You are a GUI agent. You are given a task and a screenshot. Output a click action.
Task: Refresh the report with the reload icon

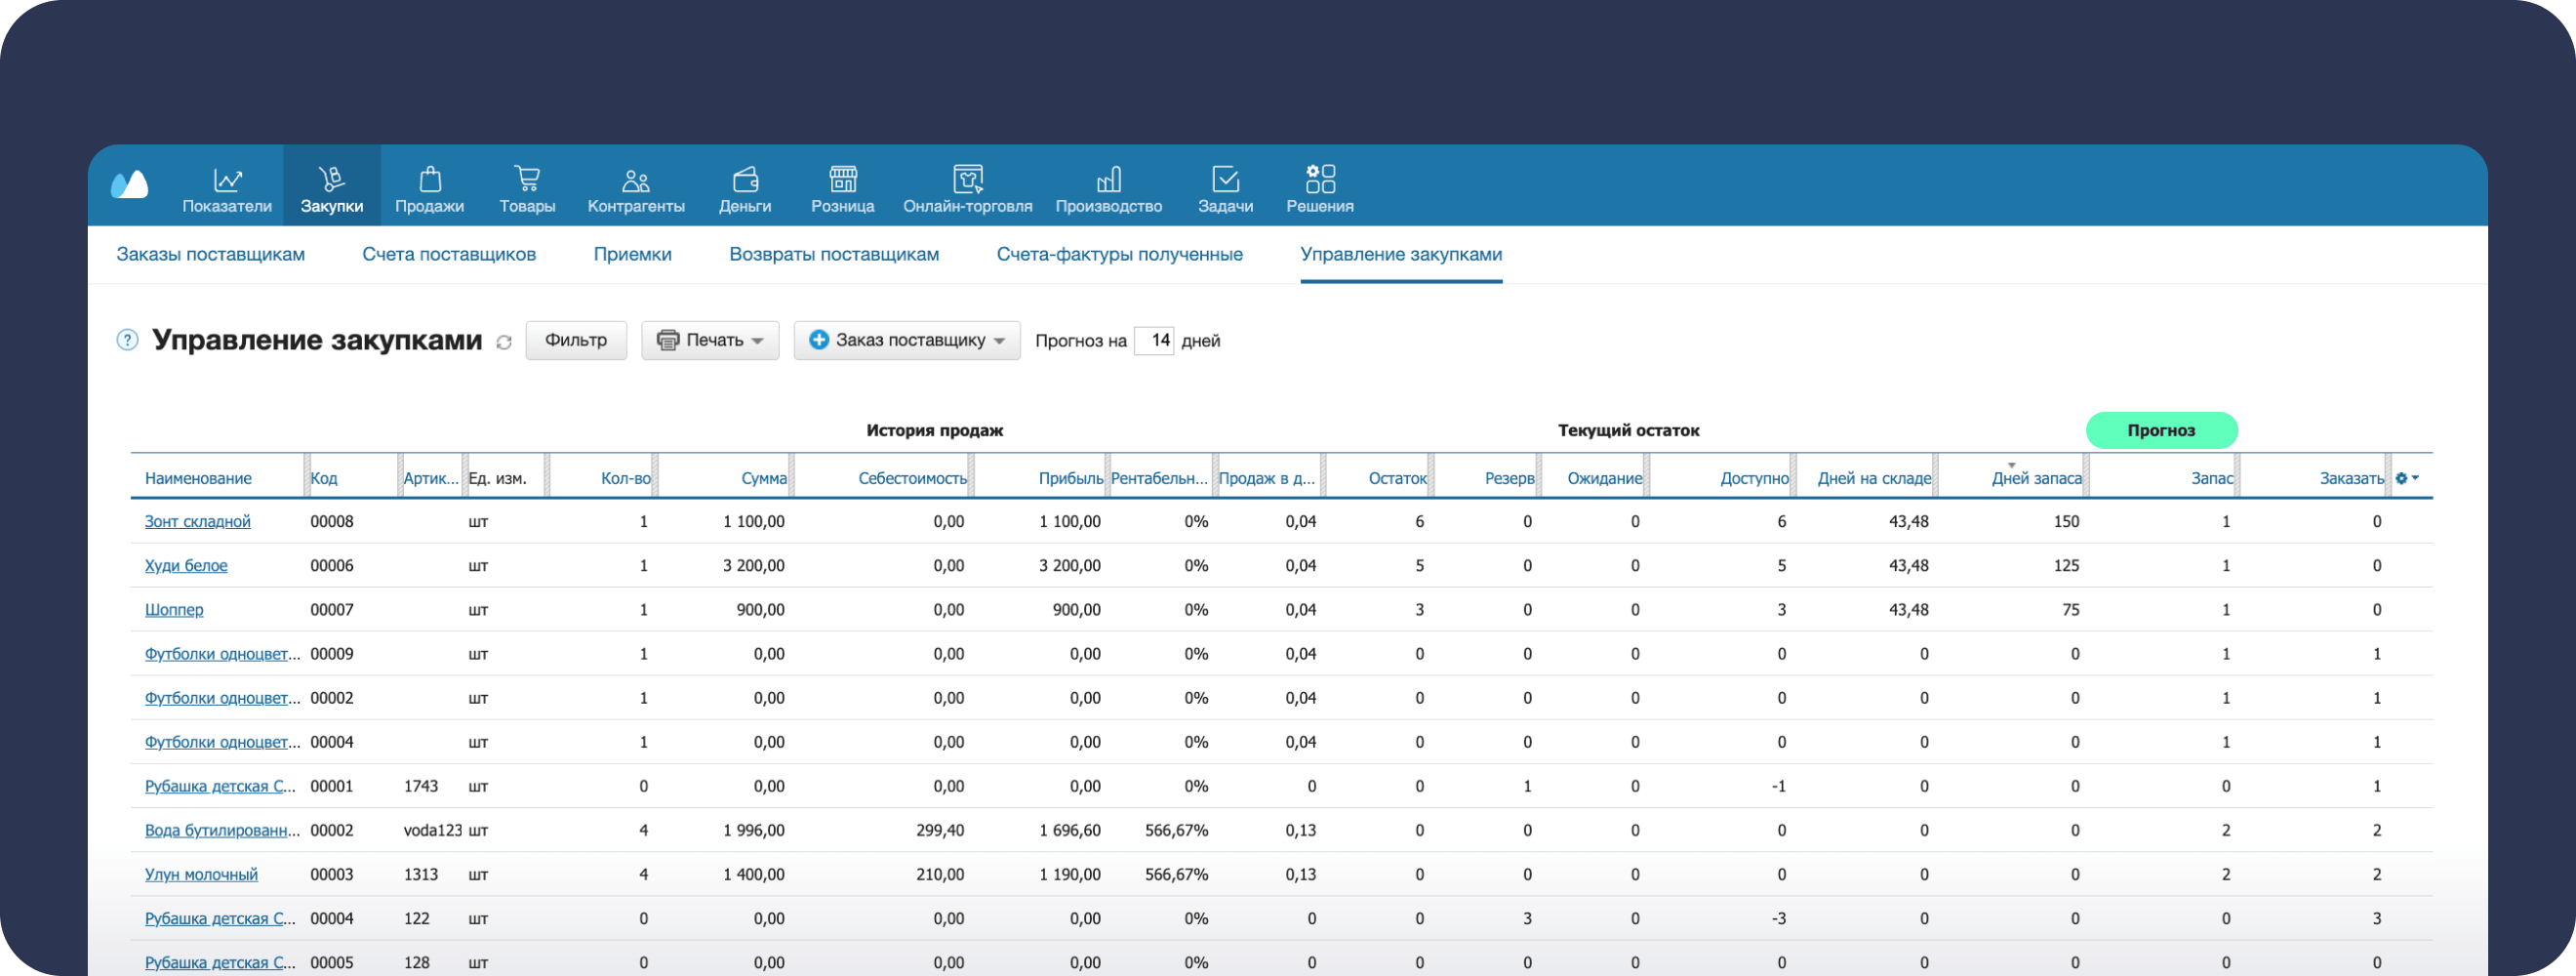(504, 343)
